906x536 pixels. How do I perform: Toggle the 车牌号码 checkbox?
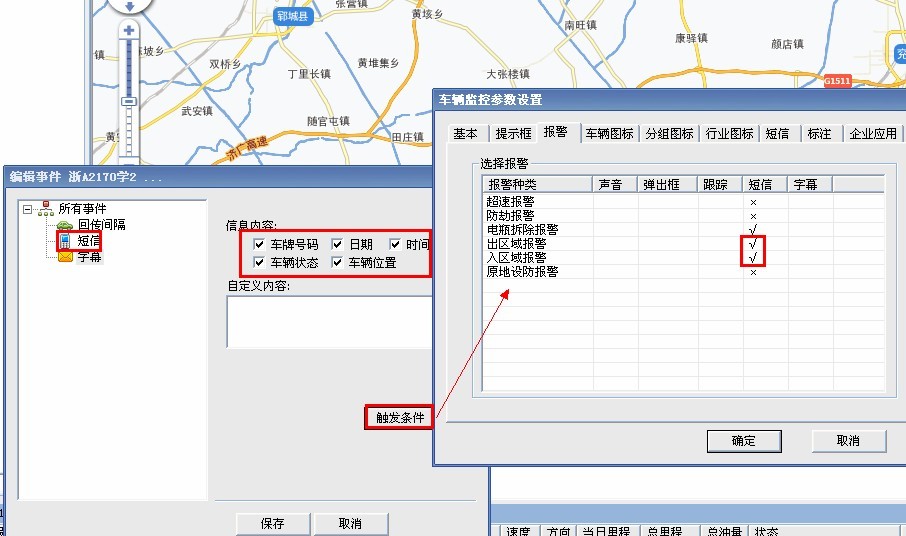coord(259,244)
